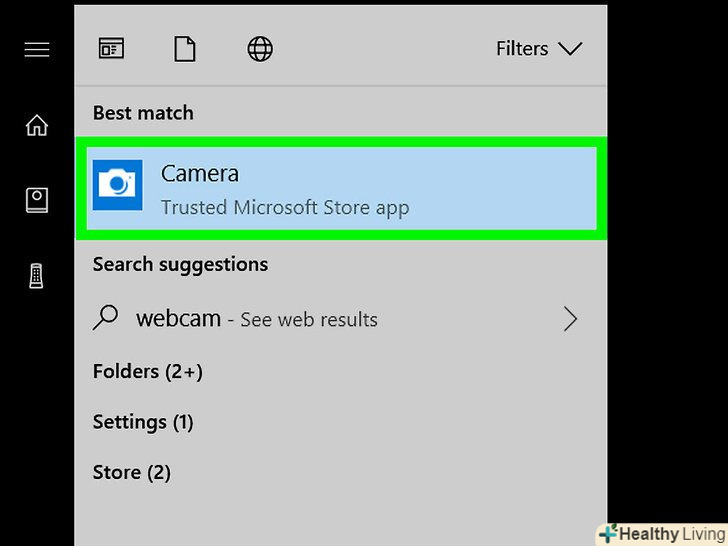Viewport: 728px width, 546px height.
Task: Click the tower-shaped icon in the sidebar
Action: 37,277
